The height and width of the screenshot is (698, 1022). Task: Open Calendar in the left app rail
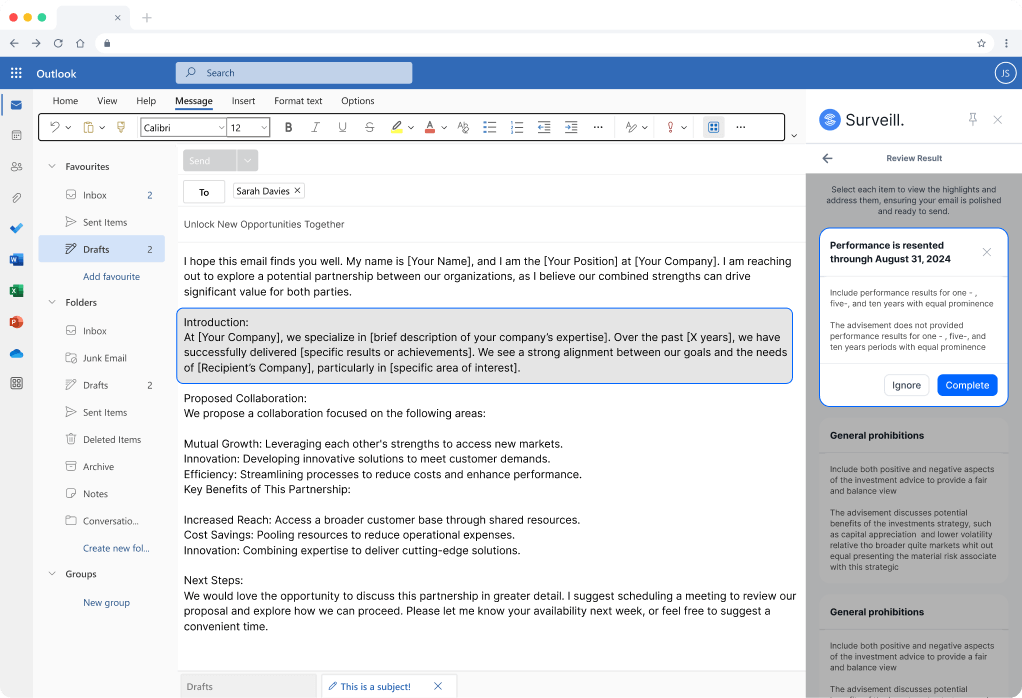tap(16, 136)
